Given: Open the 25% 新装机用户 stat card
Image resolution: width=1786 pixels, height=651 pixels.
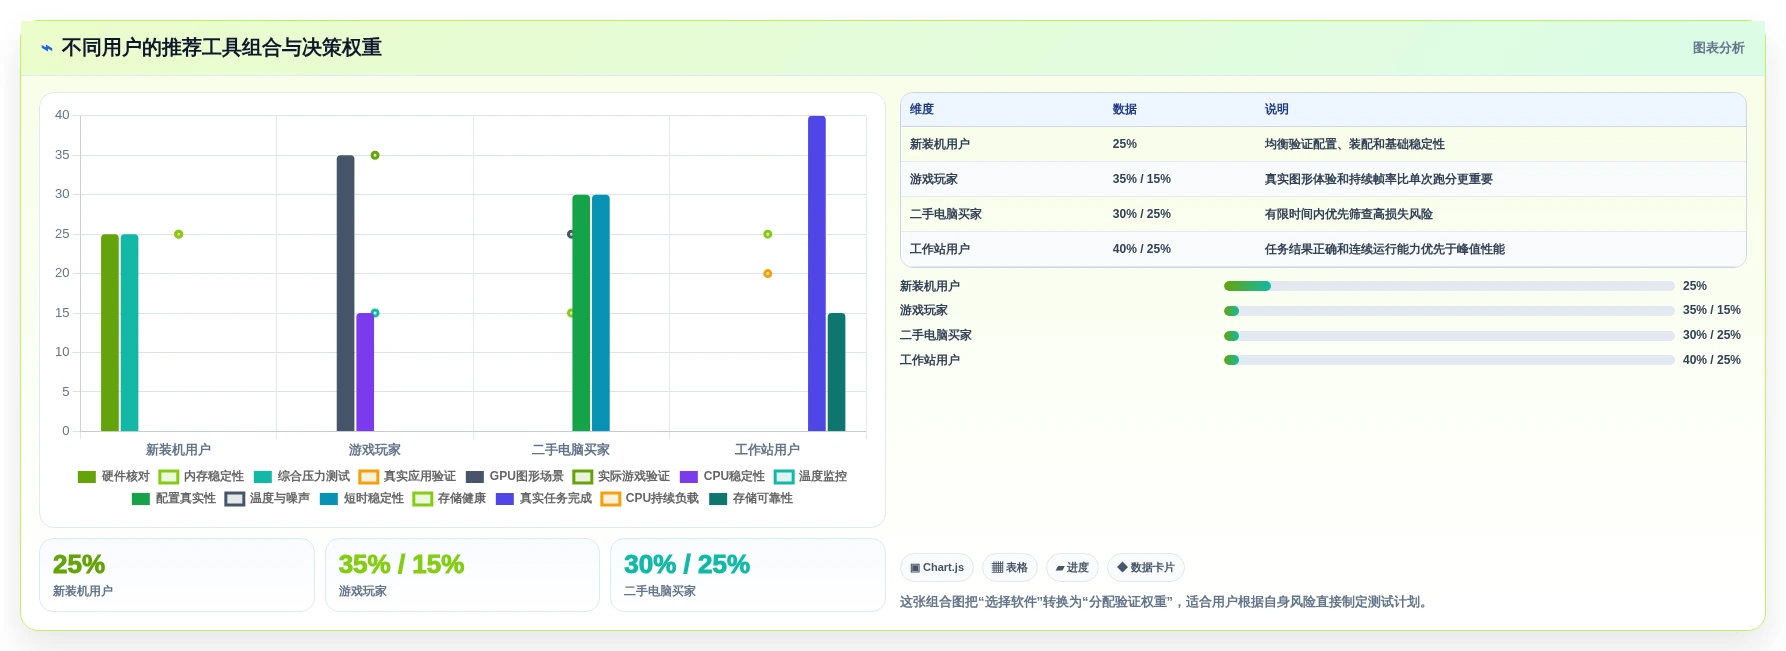Looking at the screenshot, I should coord(177,575).
